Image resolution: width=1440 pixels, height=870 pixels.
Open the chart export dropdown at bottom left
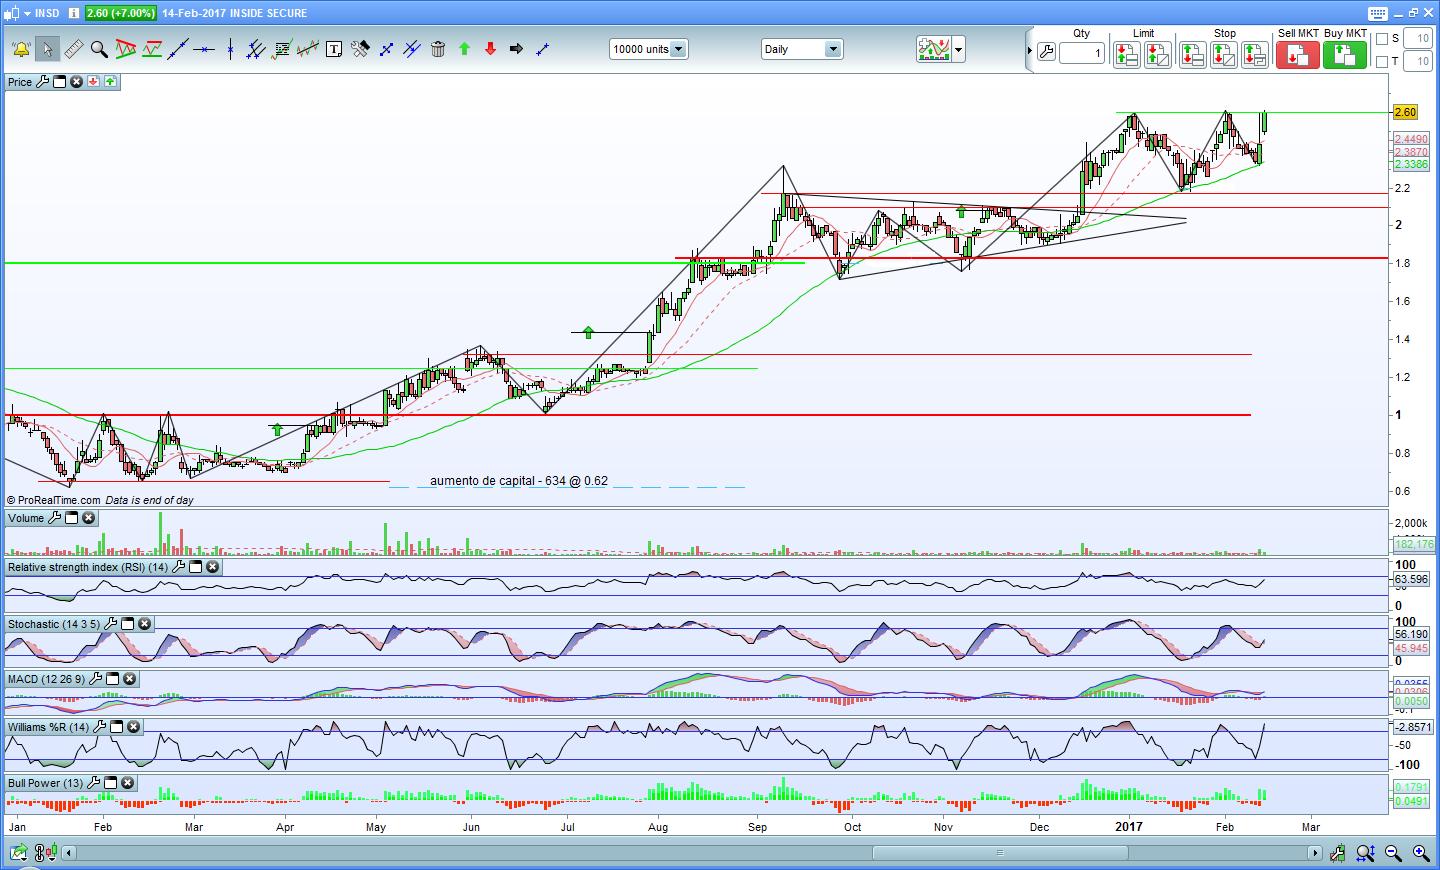click(x=20, y=853)
